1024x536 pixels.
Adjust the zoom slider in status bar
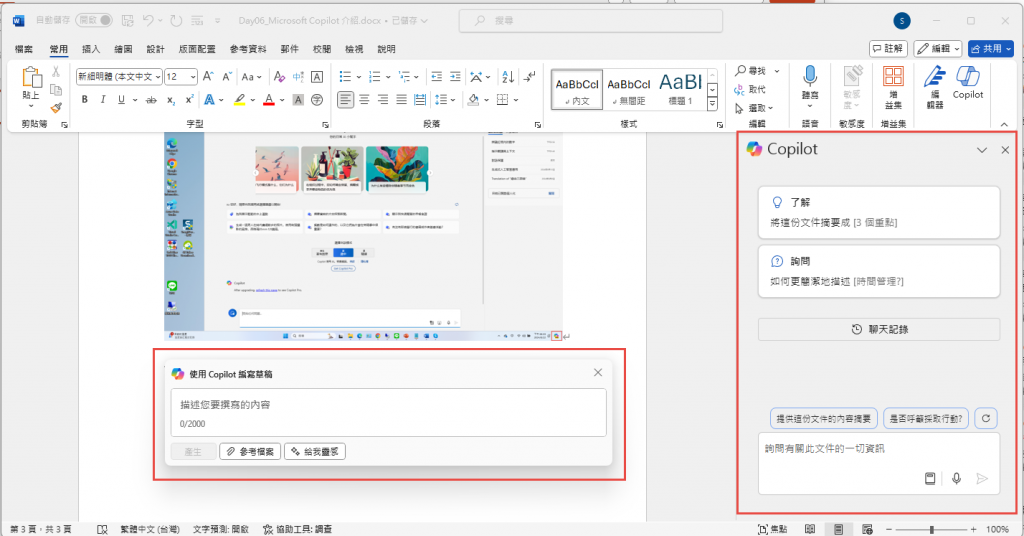pyautogui.click(x=933, y=529)
